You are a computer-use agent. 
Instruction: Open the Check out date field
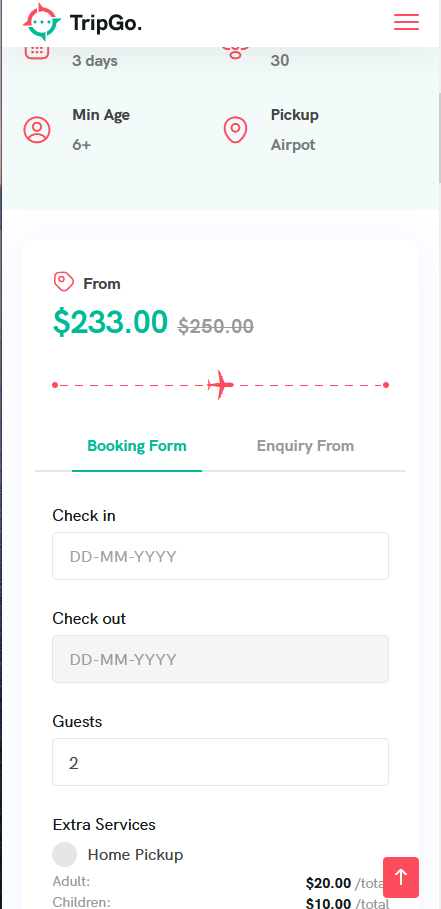click(220, 659)
